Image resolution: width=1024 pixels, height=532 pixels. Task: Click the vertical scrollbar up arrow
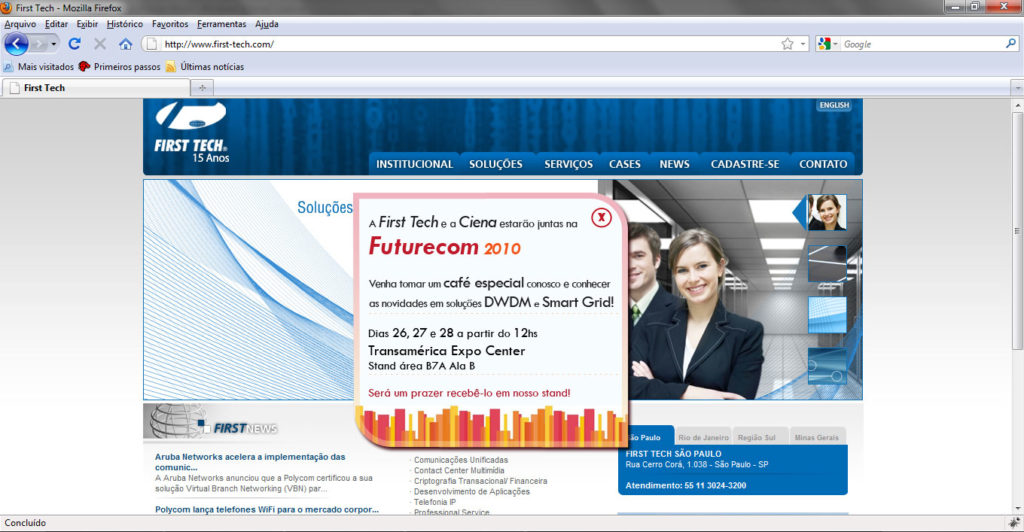(1017, 105)
